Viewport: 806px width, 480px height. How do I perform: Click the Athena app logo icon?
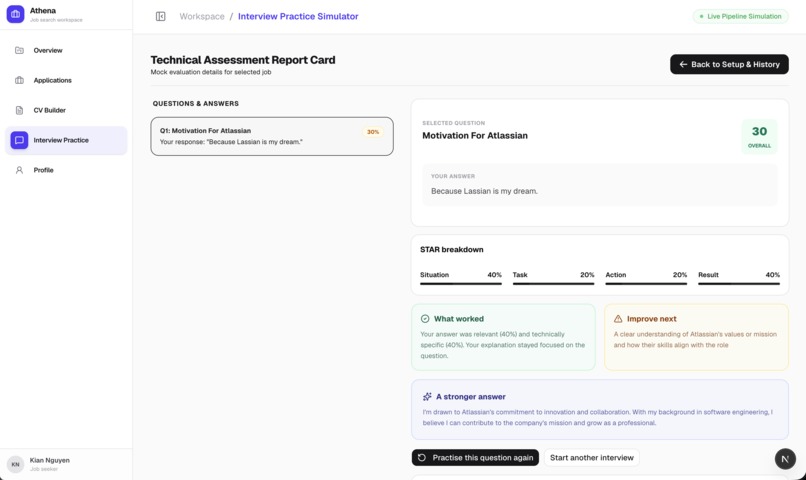[15, 14]
